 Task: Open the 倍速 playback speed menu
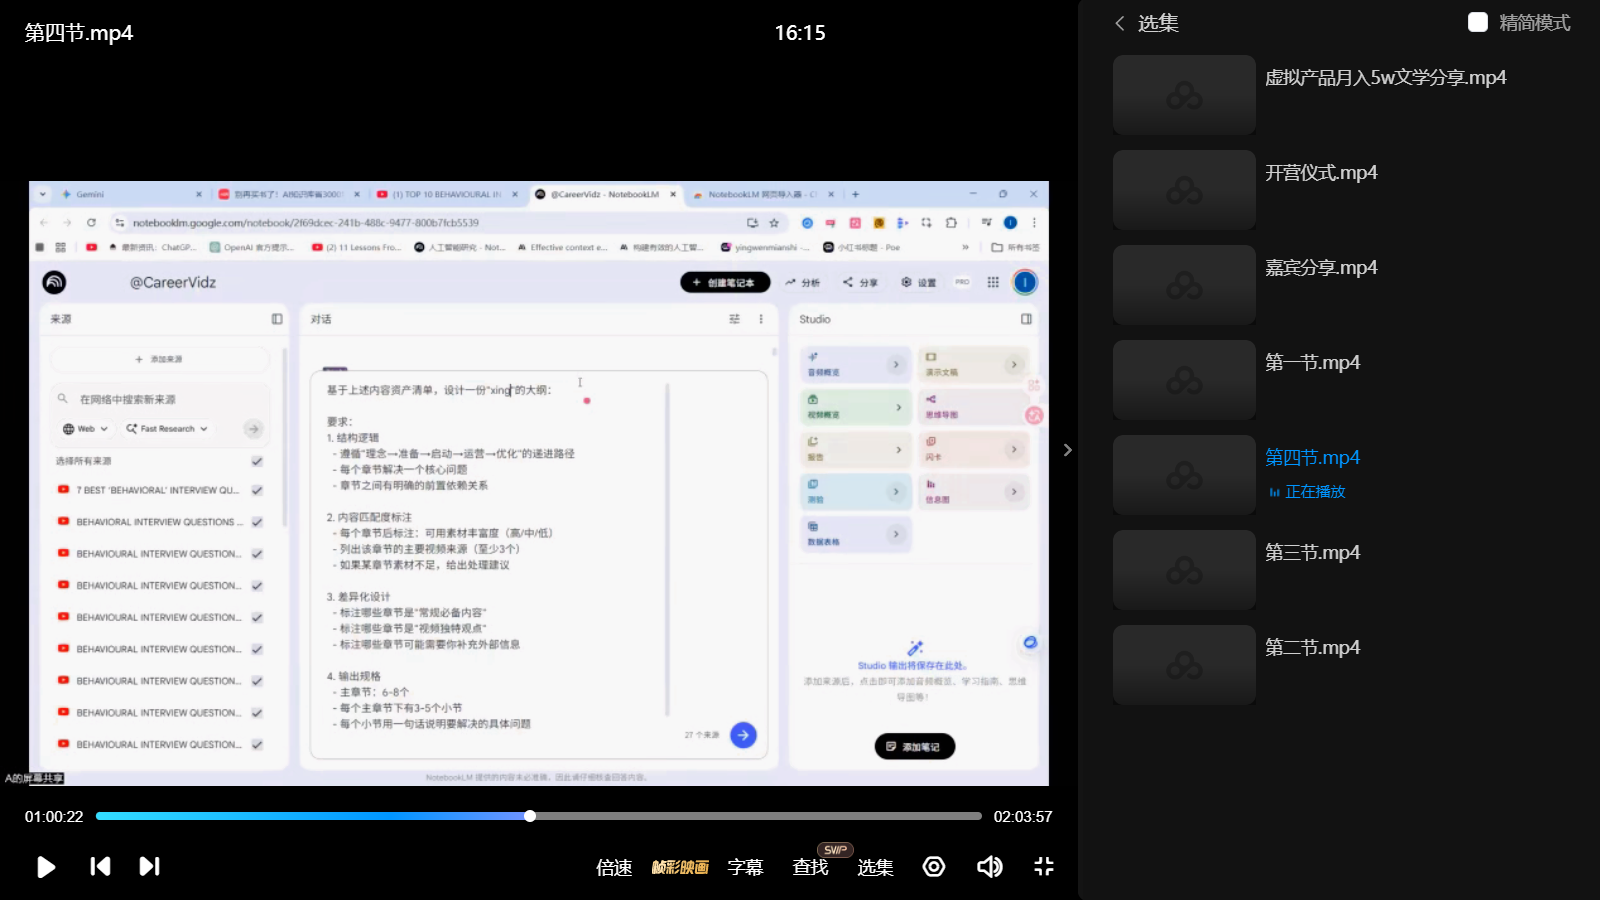[x=614, y=867]
